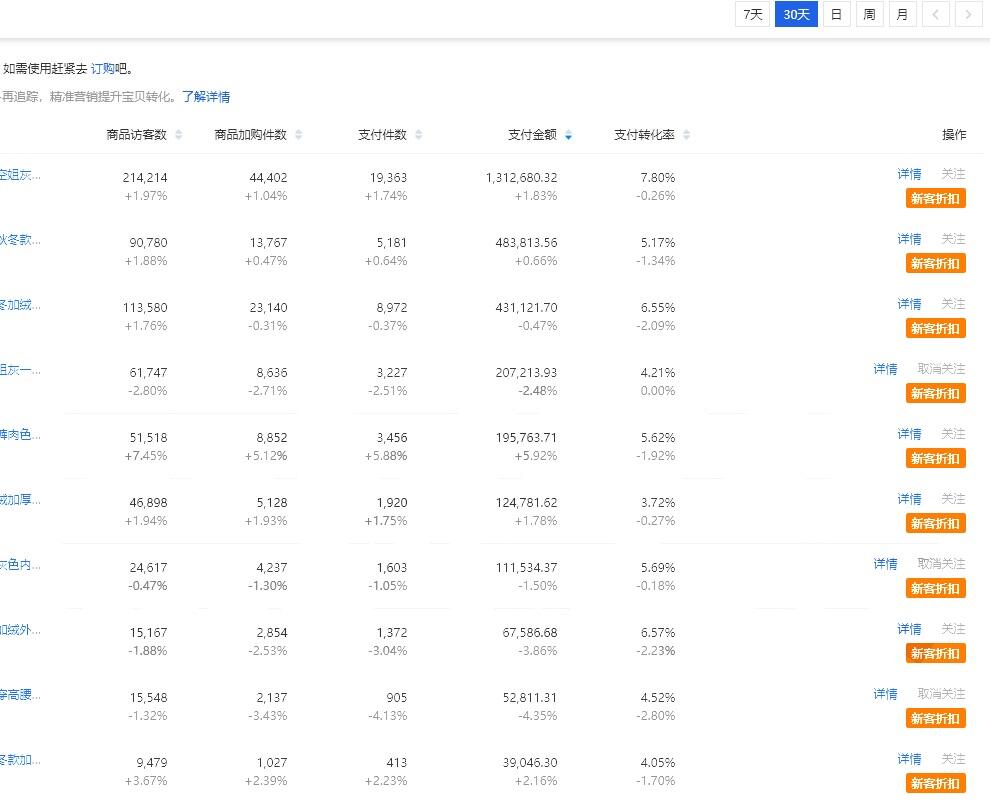This screenshot has width=990, height=811.
Task: Switch to the 周 period tab
Action: click(x=869, y=15)
